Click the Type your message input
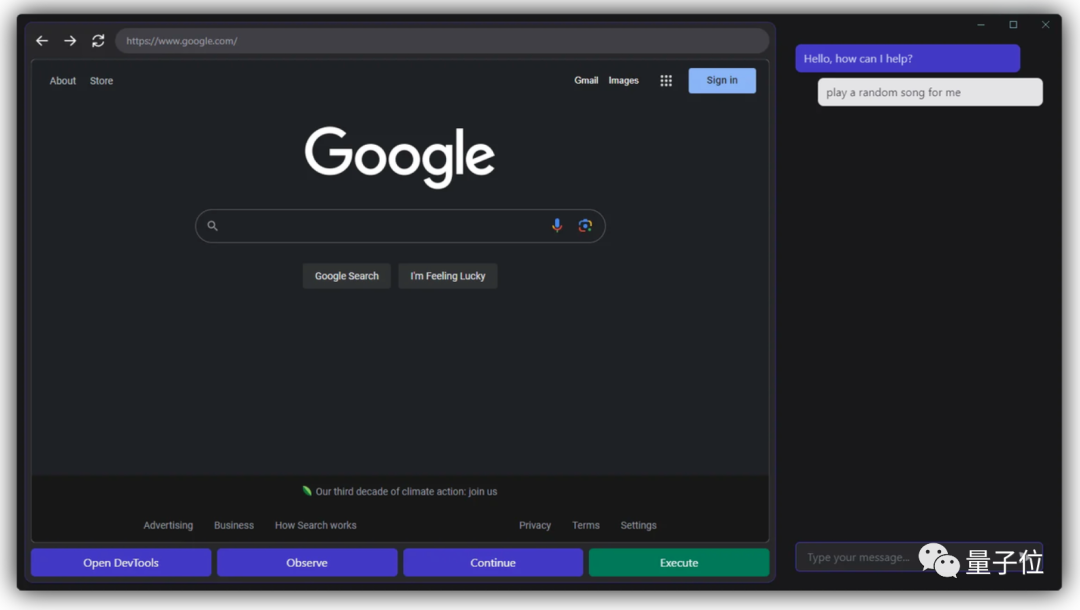 point(855,557)
